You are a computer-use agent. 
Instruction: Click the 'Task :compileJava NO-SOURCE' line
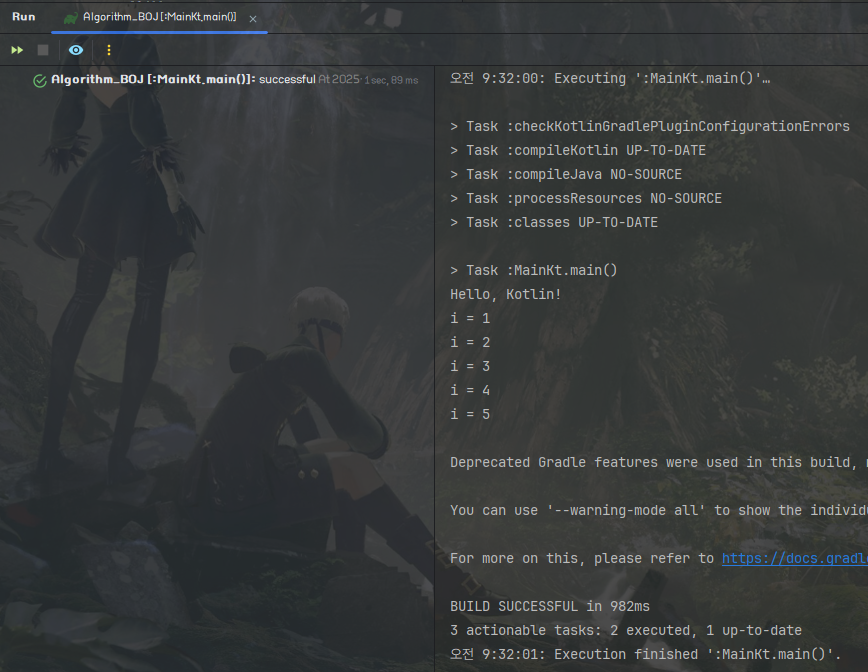566,174
